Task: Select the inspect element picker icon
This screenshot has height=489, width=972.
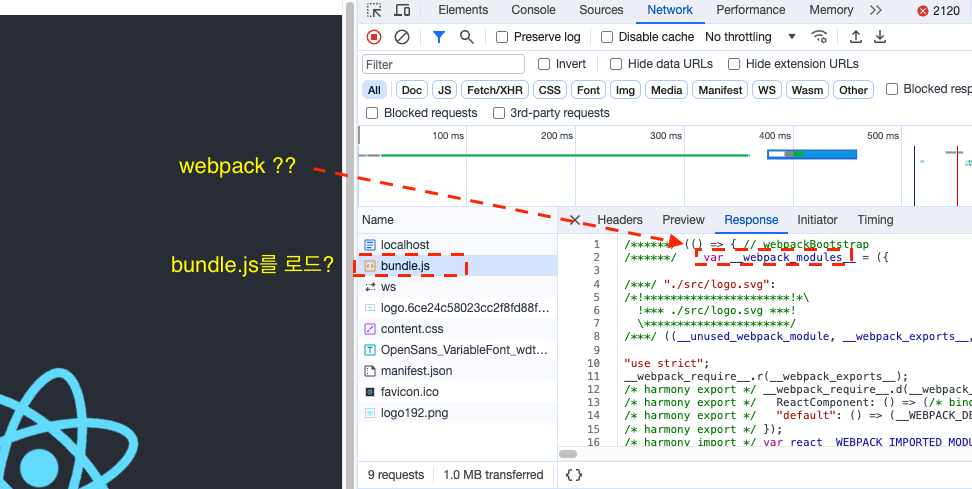Action: click(374, 10)
